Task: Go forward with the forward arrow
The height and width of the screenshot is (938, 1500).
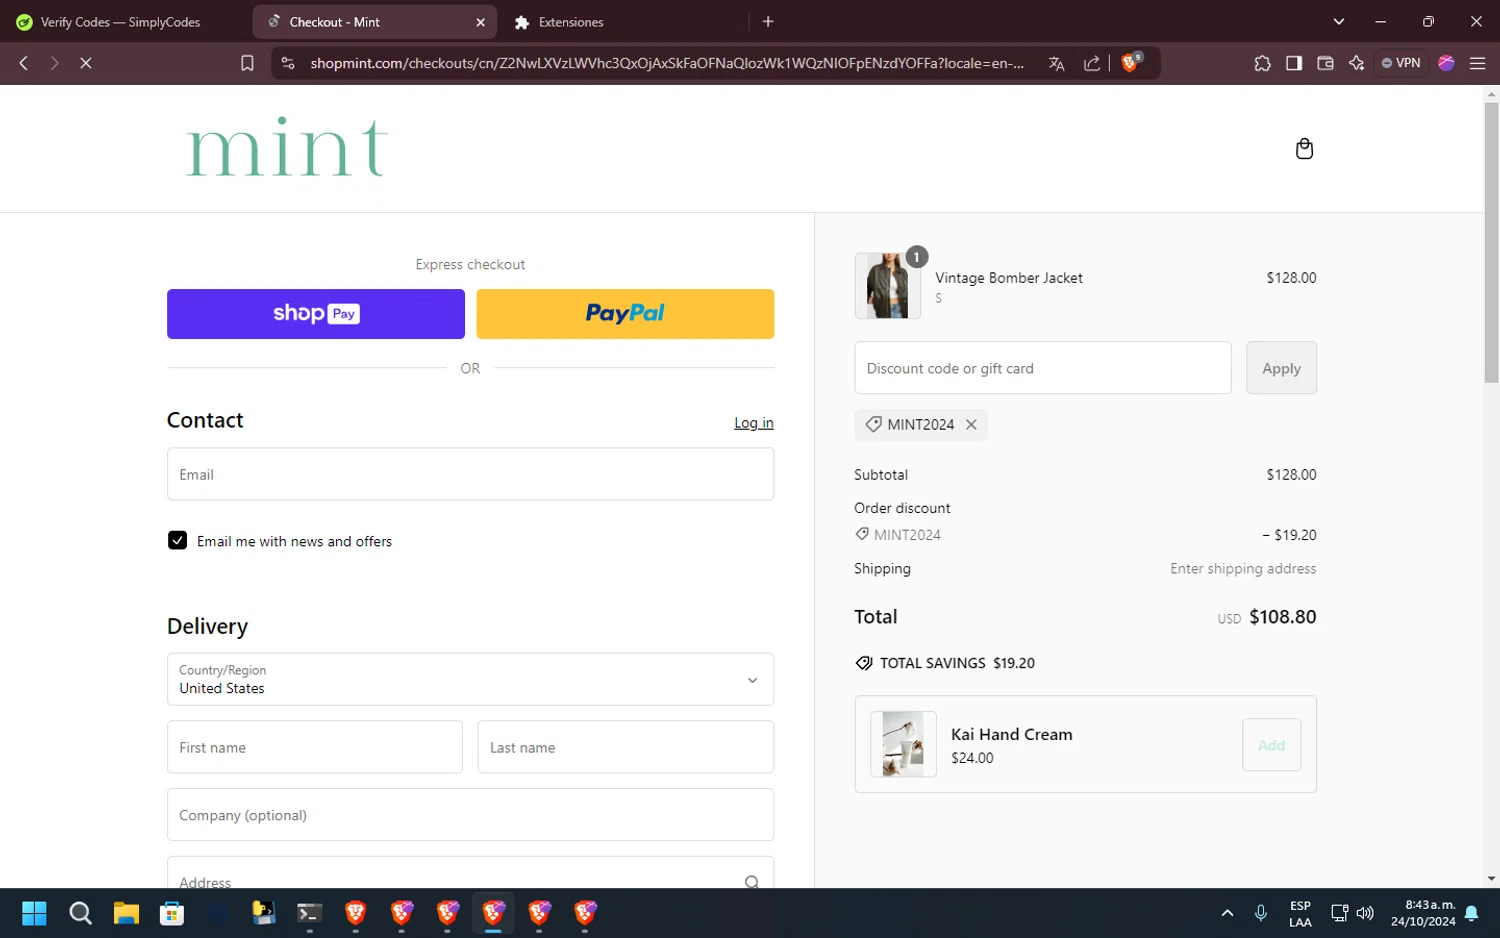Action: (x=54, y=63)
